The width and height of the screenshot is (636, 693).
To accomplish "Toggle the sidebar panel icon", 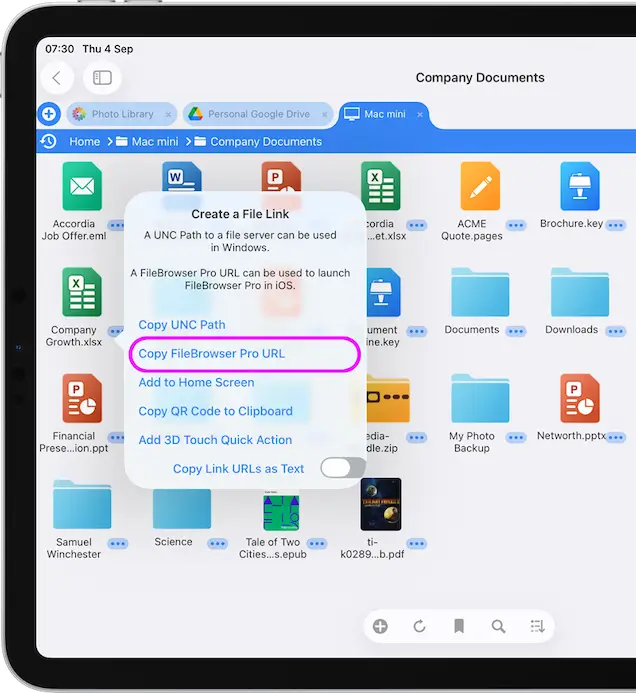I will tap(102, 78).
